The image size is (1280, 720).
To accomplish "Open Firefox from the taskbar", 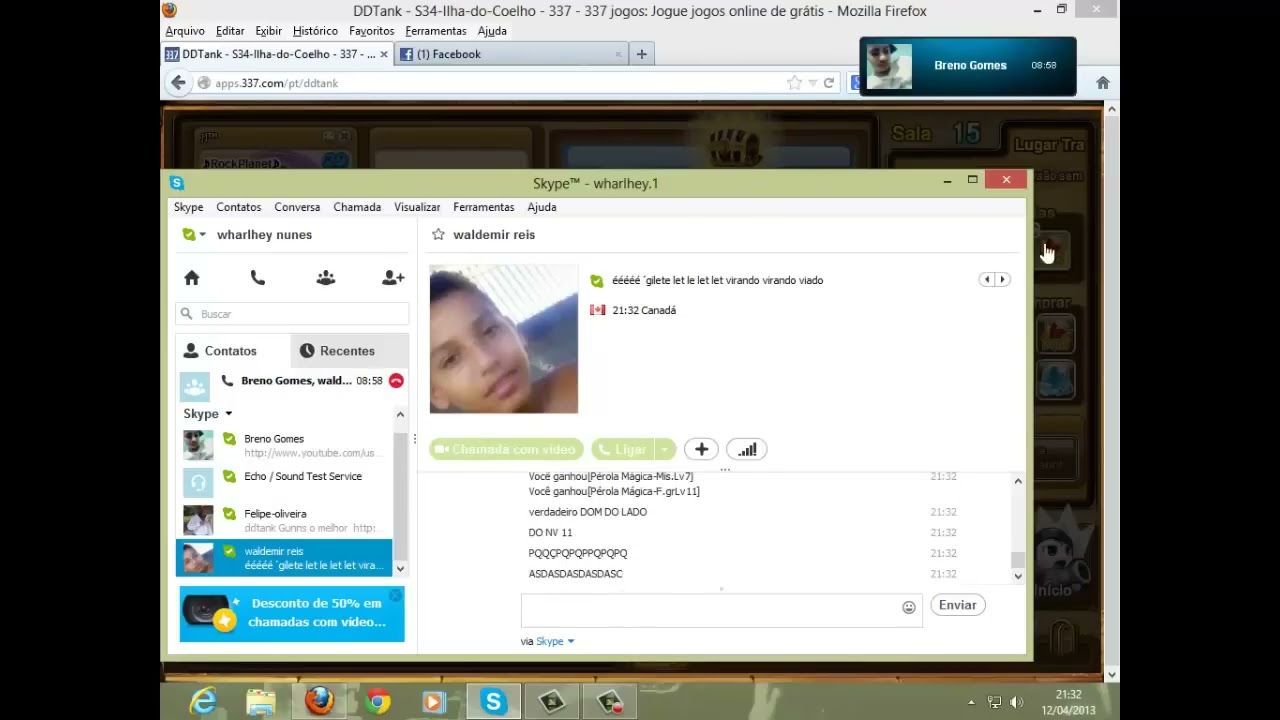I will coord(319,702).
